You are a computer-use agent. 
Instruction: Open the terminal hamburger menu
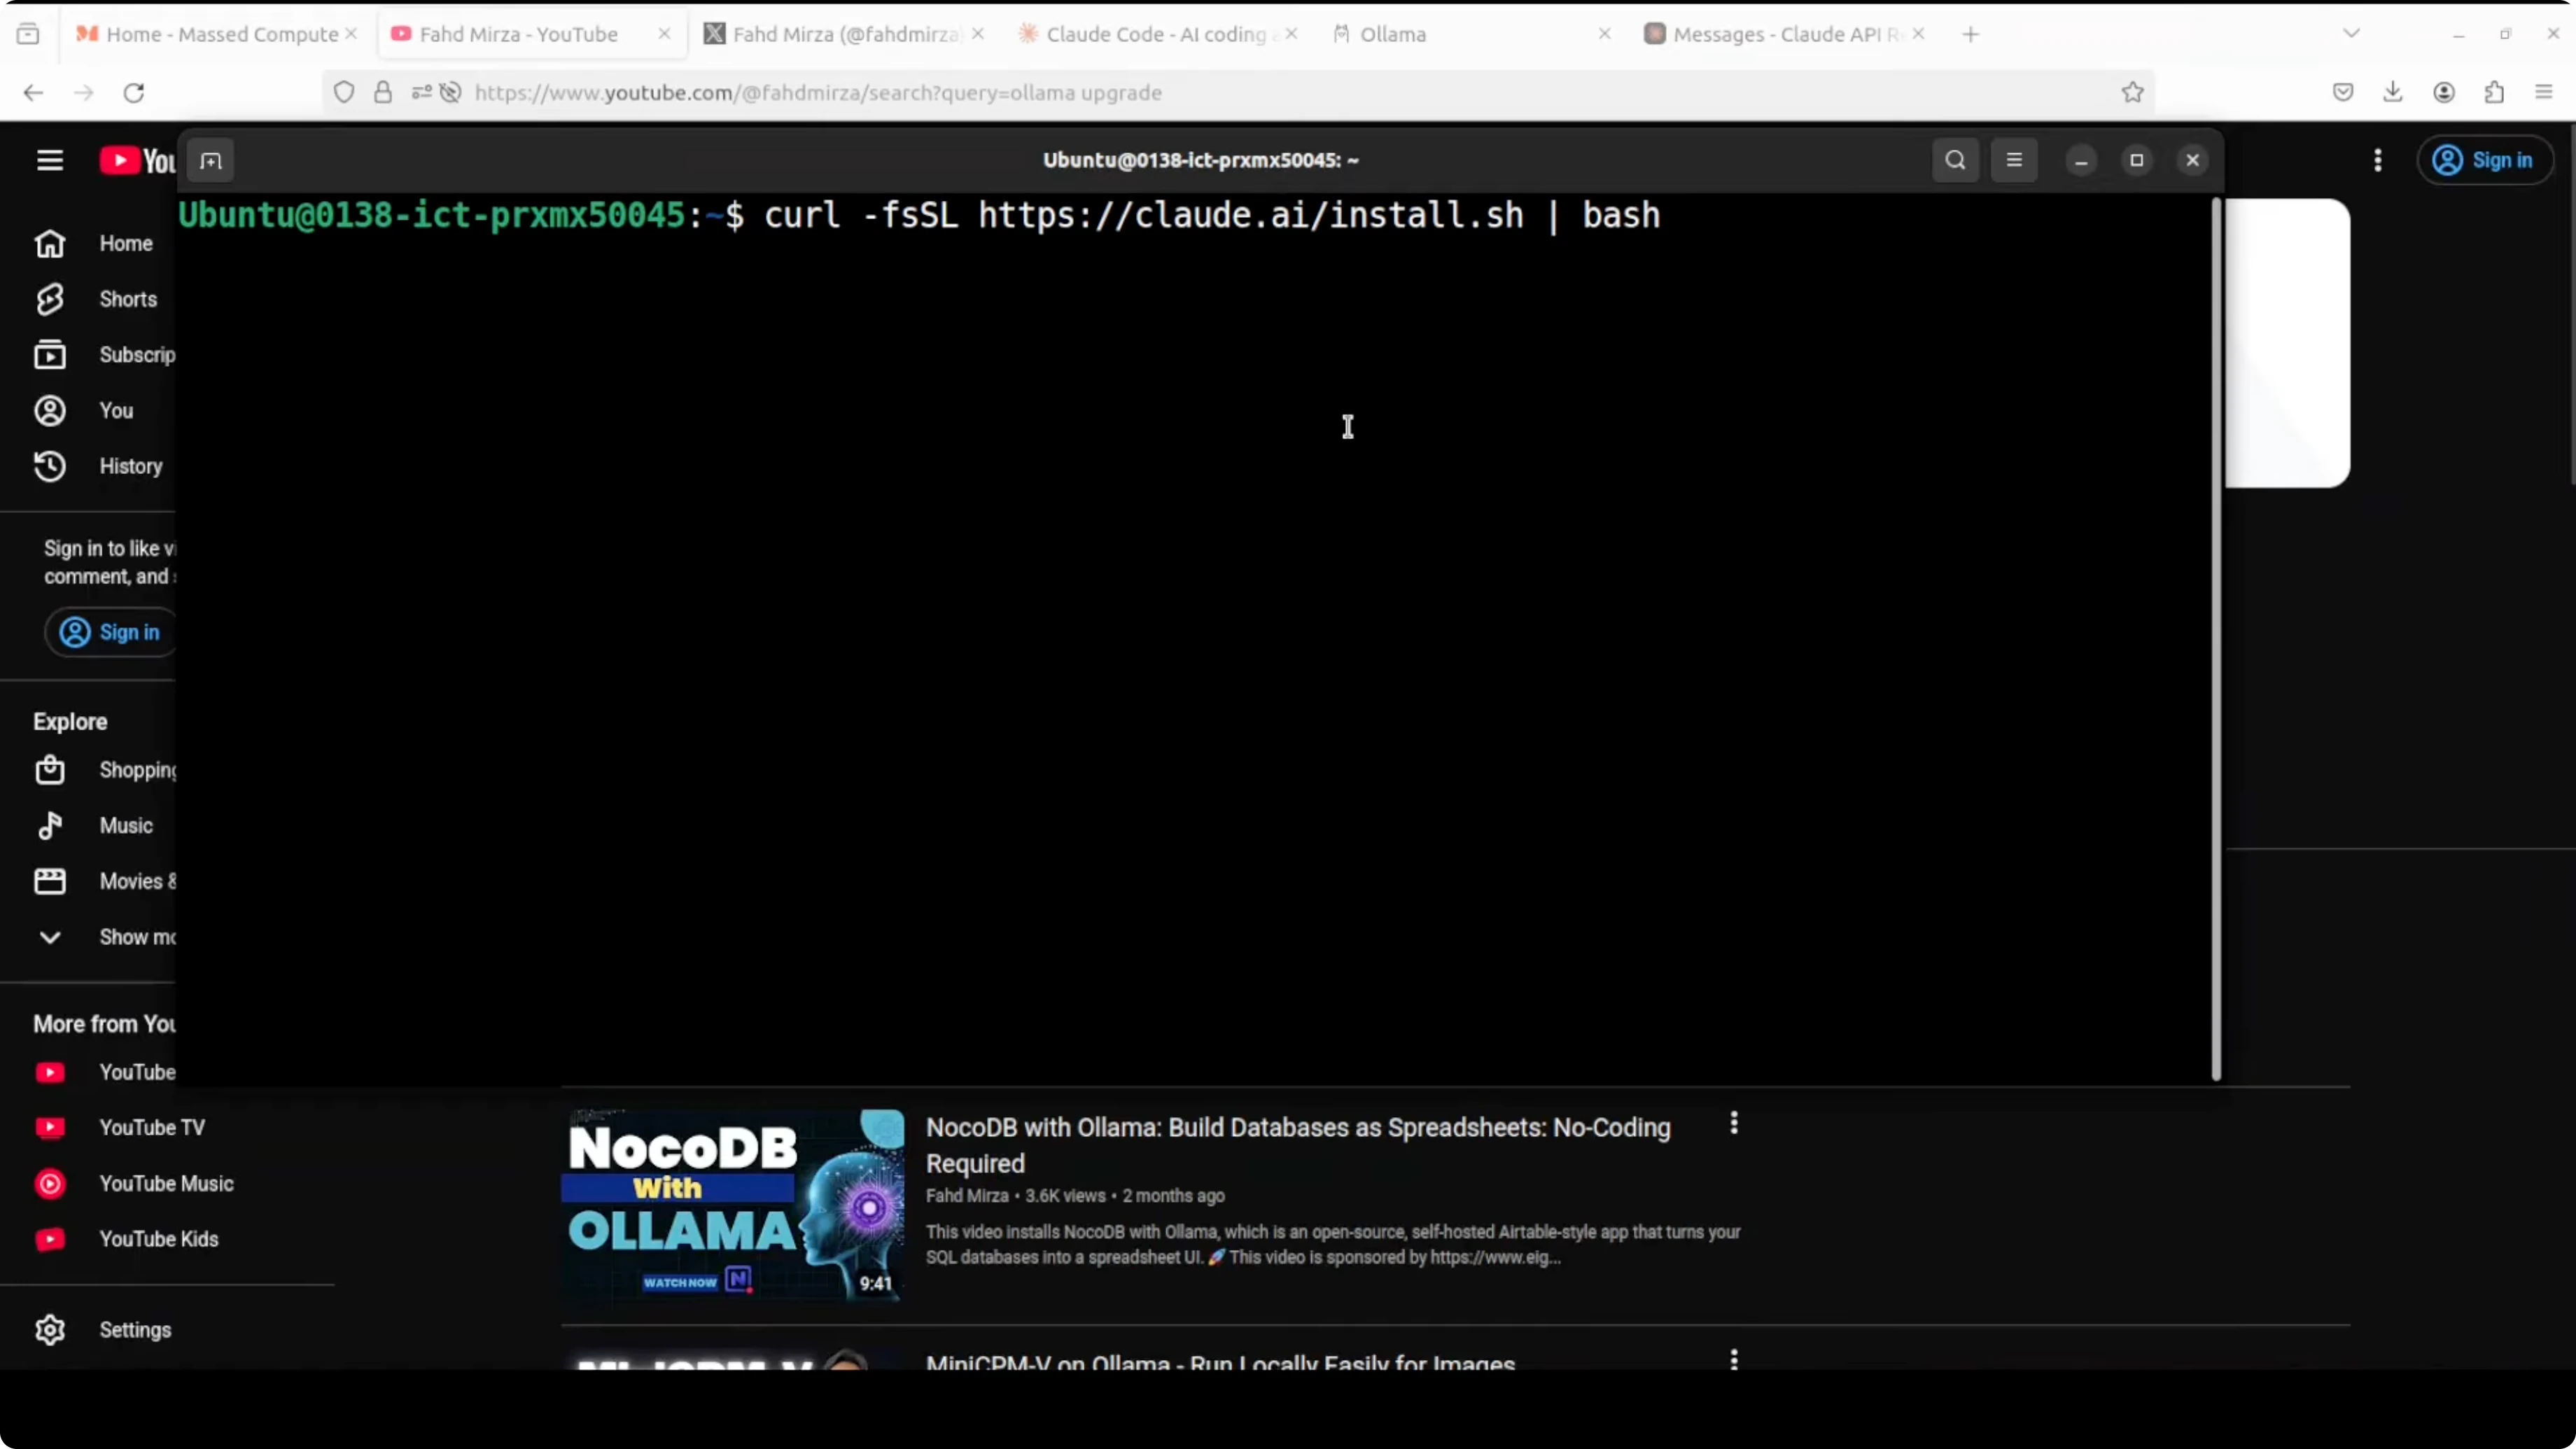(x=2013, y=160)
